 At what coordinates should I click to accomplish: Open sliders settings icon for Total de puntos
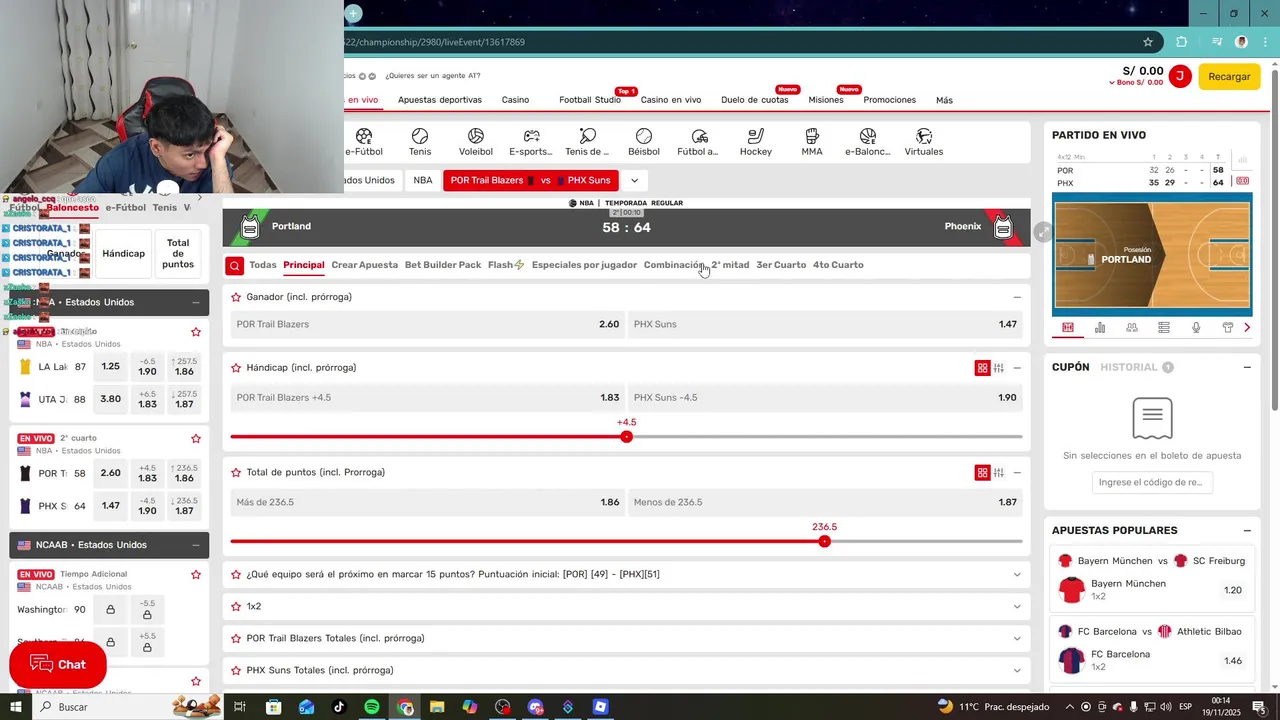pyautogui.click(x=999, y=473)
